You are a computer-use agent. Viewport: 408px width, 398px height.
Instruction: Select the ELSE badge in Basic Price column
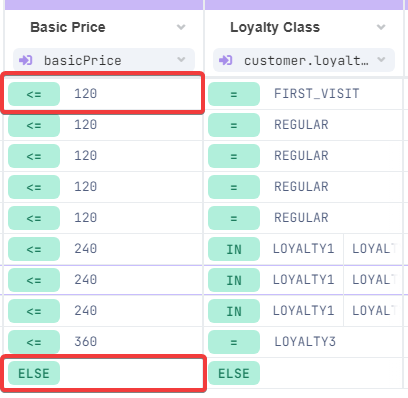(x=34, y=373)
